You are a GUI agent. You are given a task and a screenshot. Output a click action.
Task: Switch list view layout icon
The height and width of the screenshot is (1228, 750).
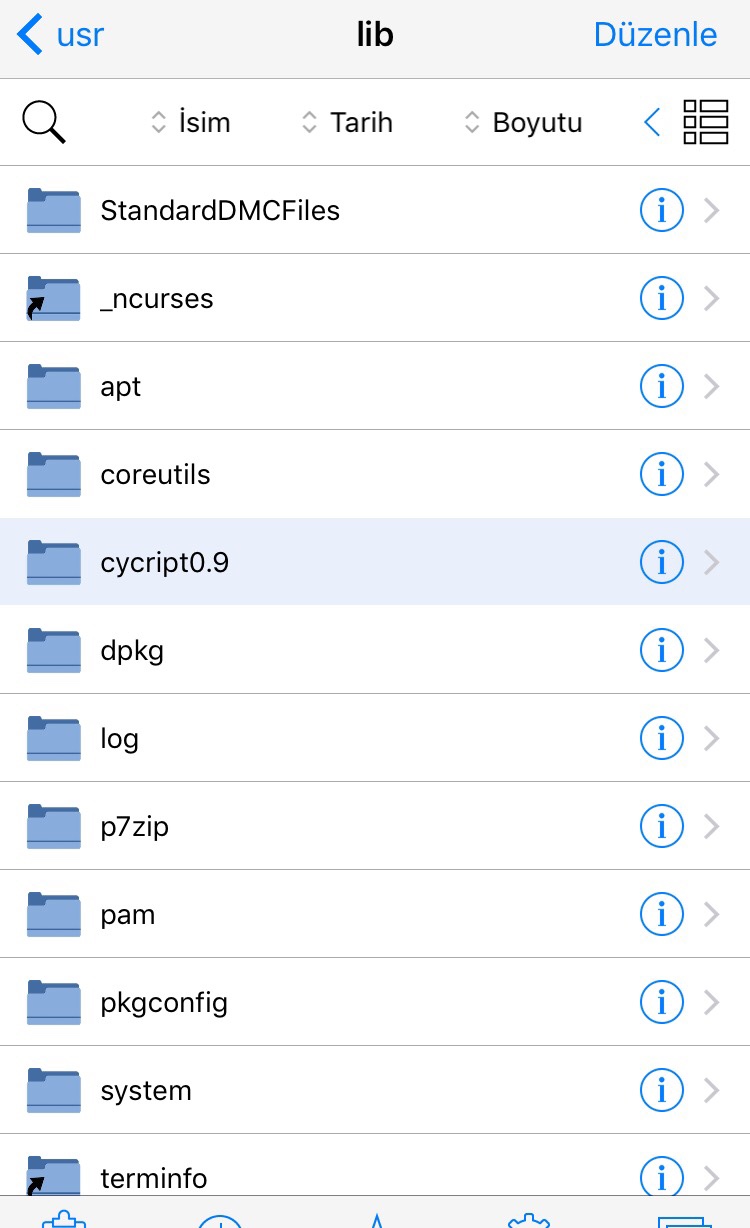tap(705, 123)
